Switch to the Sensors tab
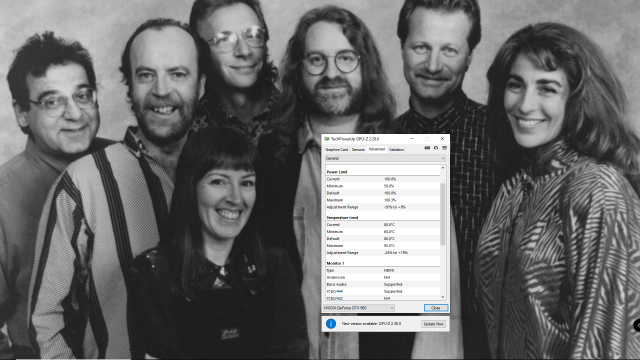 click(x=358, y=150)
